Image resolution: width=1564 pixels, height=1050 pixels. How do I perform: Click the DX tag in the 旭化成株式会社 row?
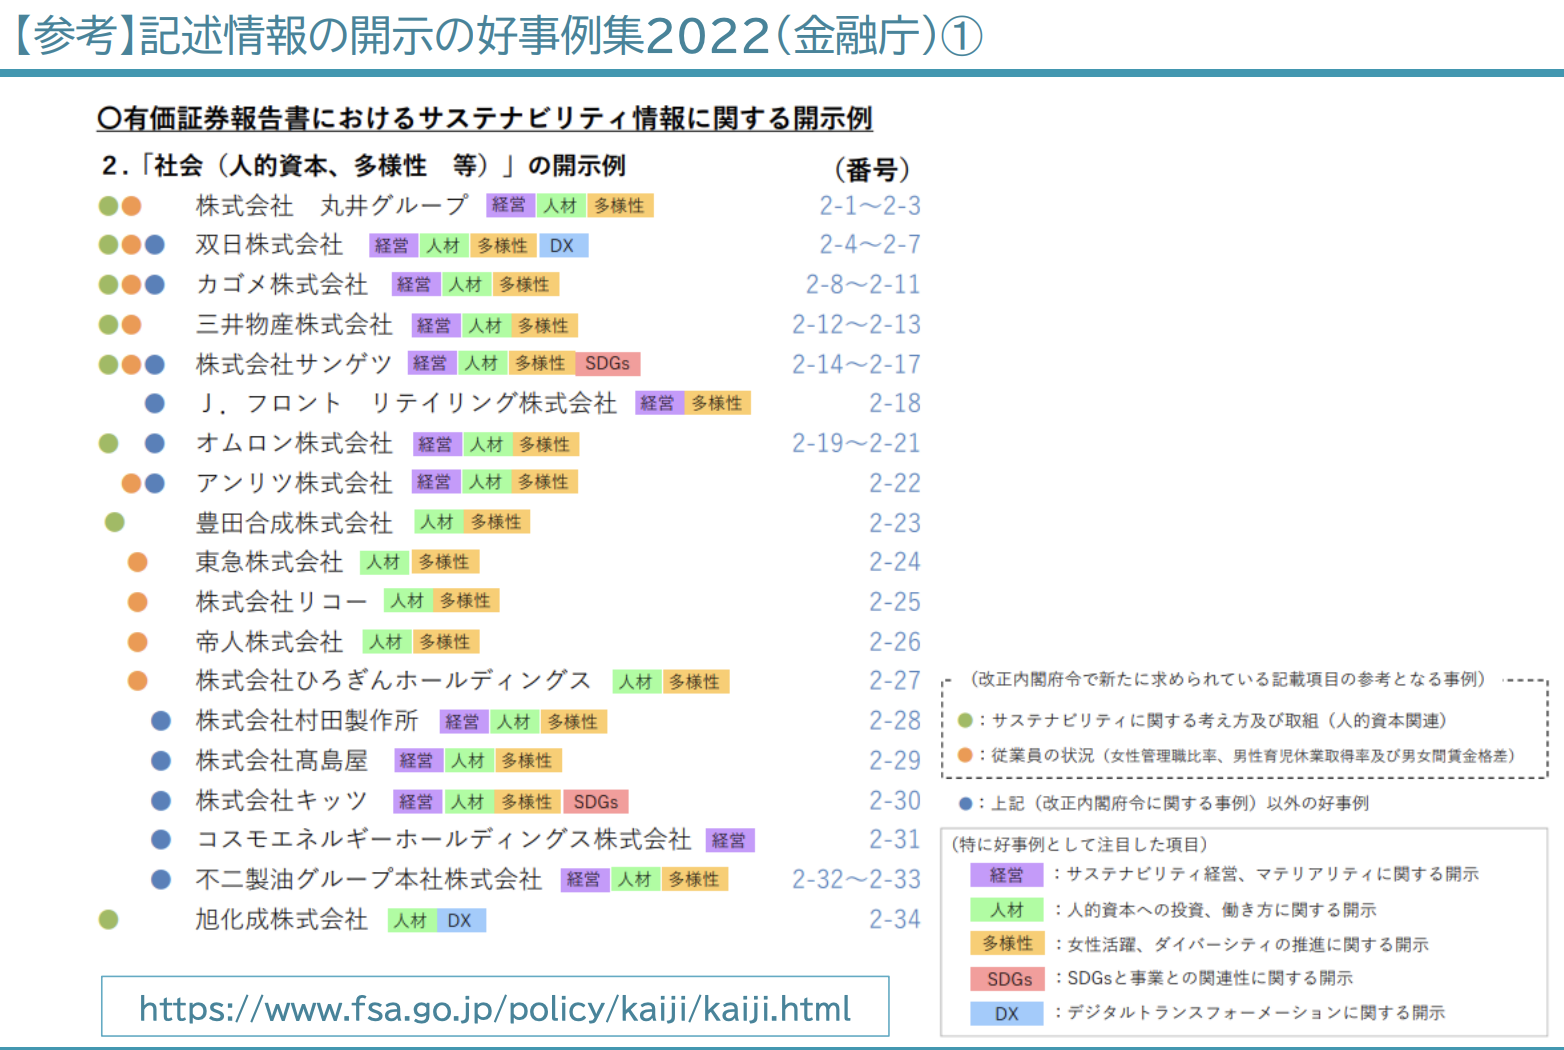tap(460, 920)
